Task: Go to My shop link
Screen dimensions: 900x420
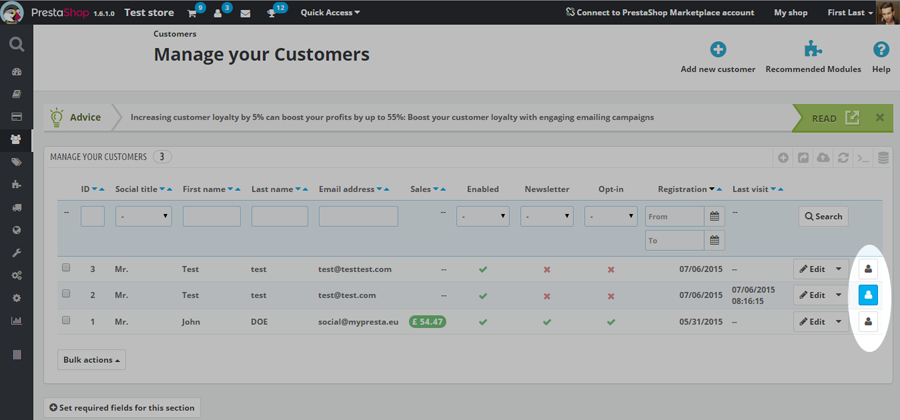Action: point(791,13)
